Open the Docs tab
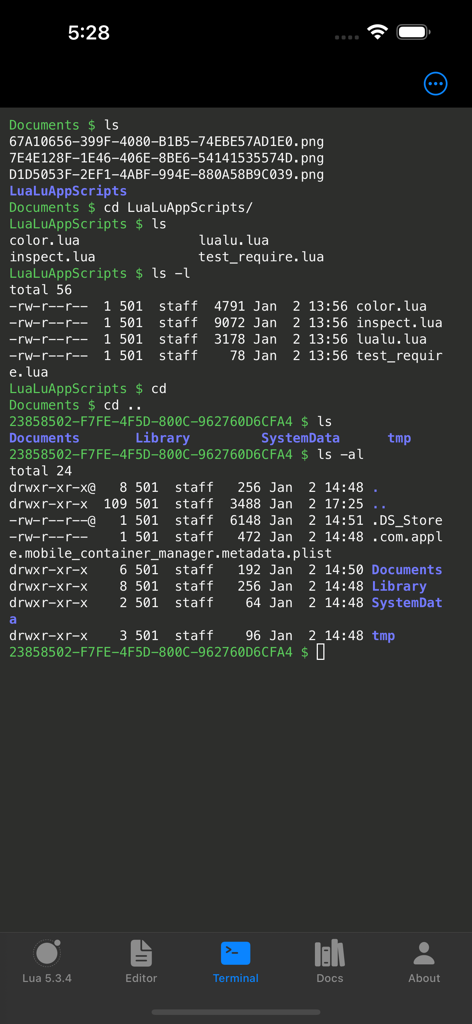The width and height of the screenshot is (472, 1024). [330, 961]
